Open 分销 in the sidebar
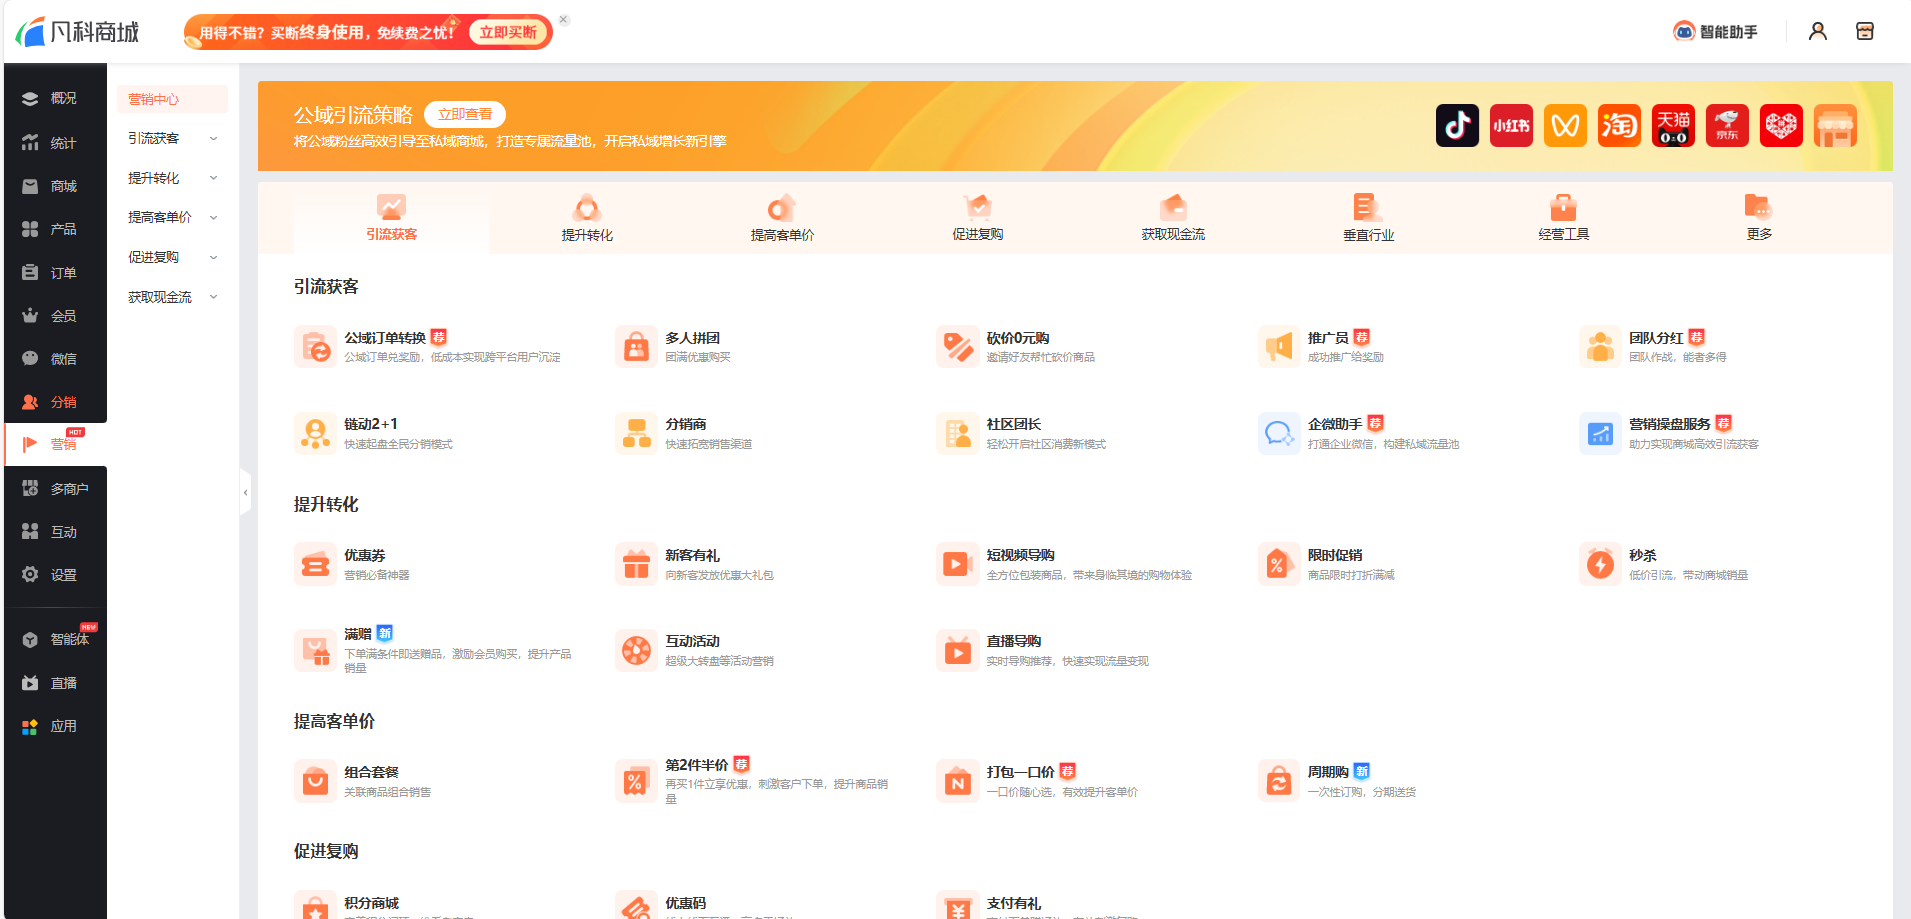The height and width of the screenshot is (919, 1911). (56, 402)
